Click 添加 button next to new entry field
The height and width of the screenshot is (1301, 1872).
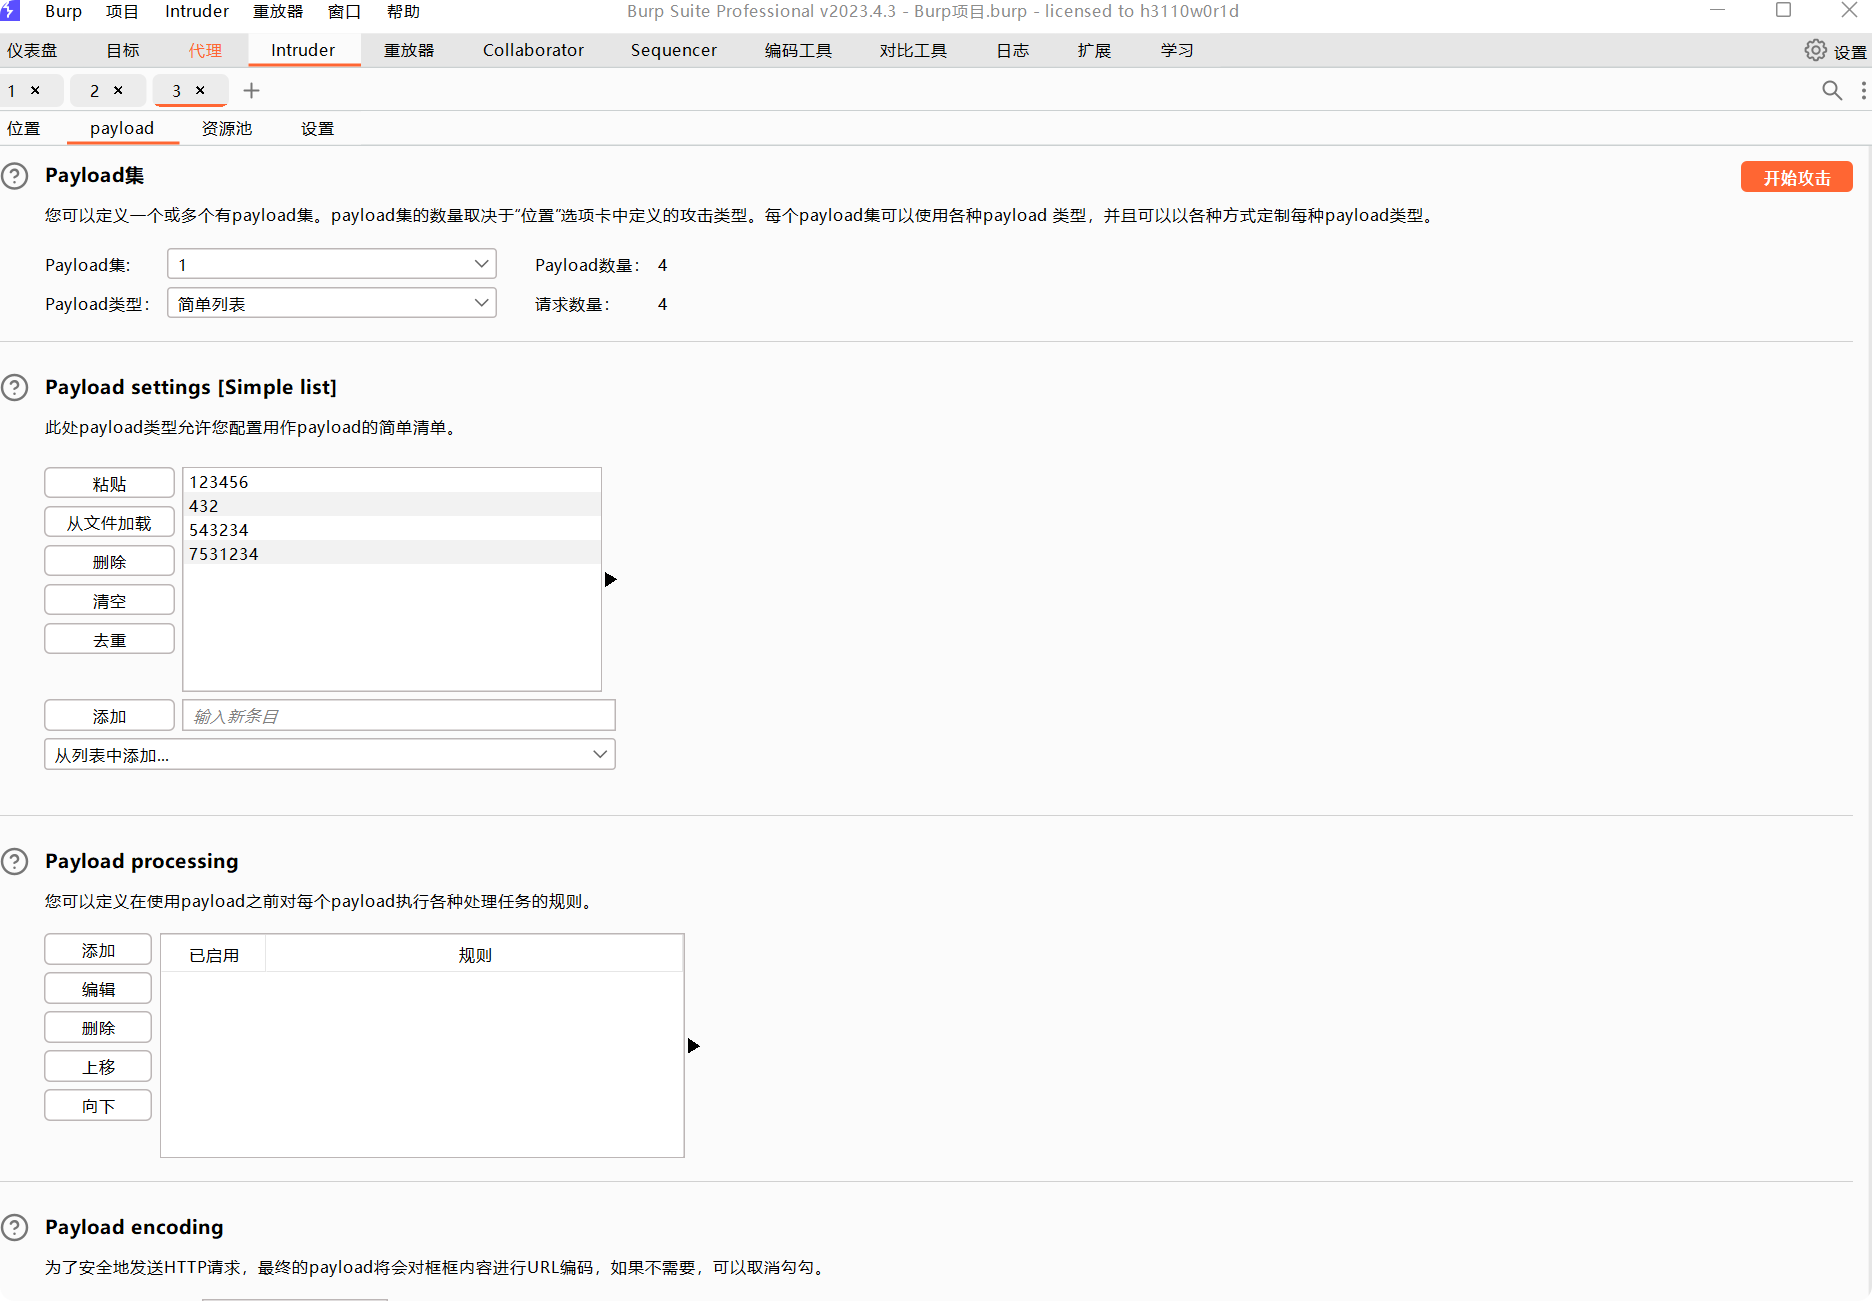click(x=109, y=715)
